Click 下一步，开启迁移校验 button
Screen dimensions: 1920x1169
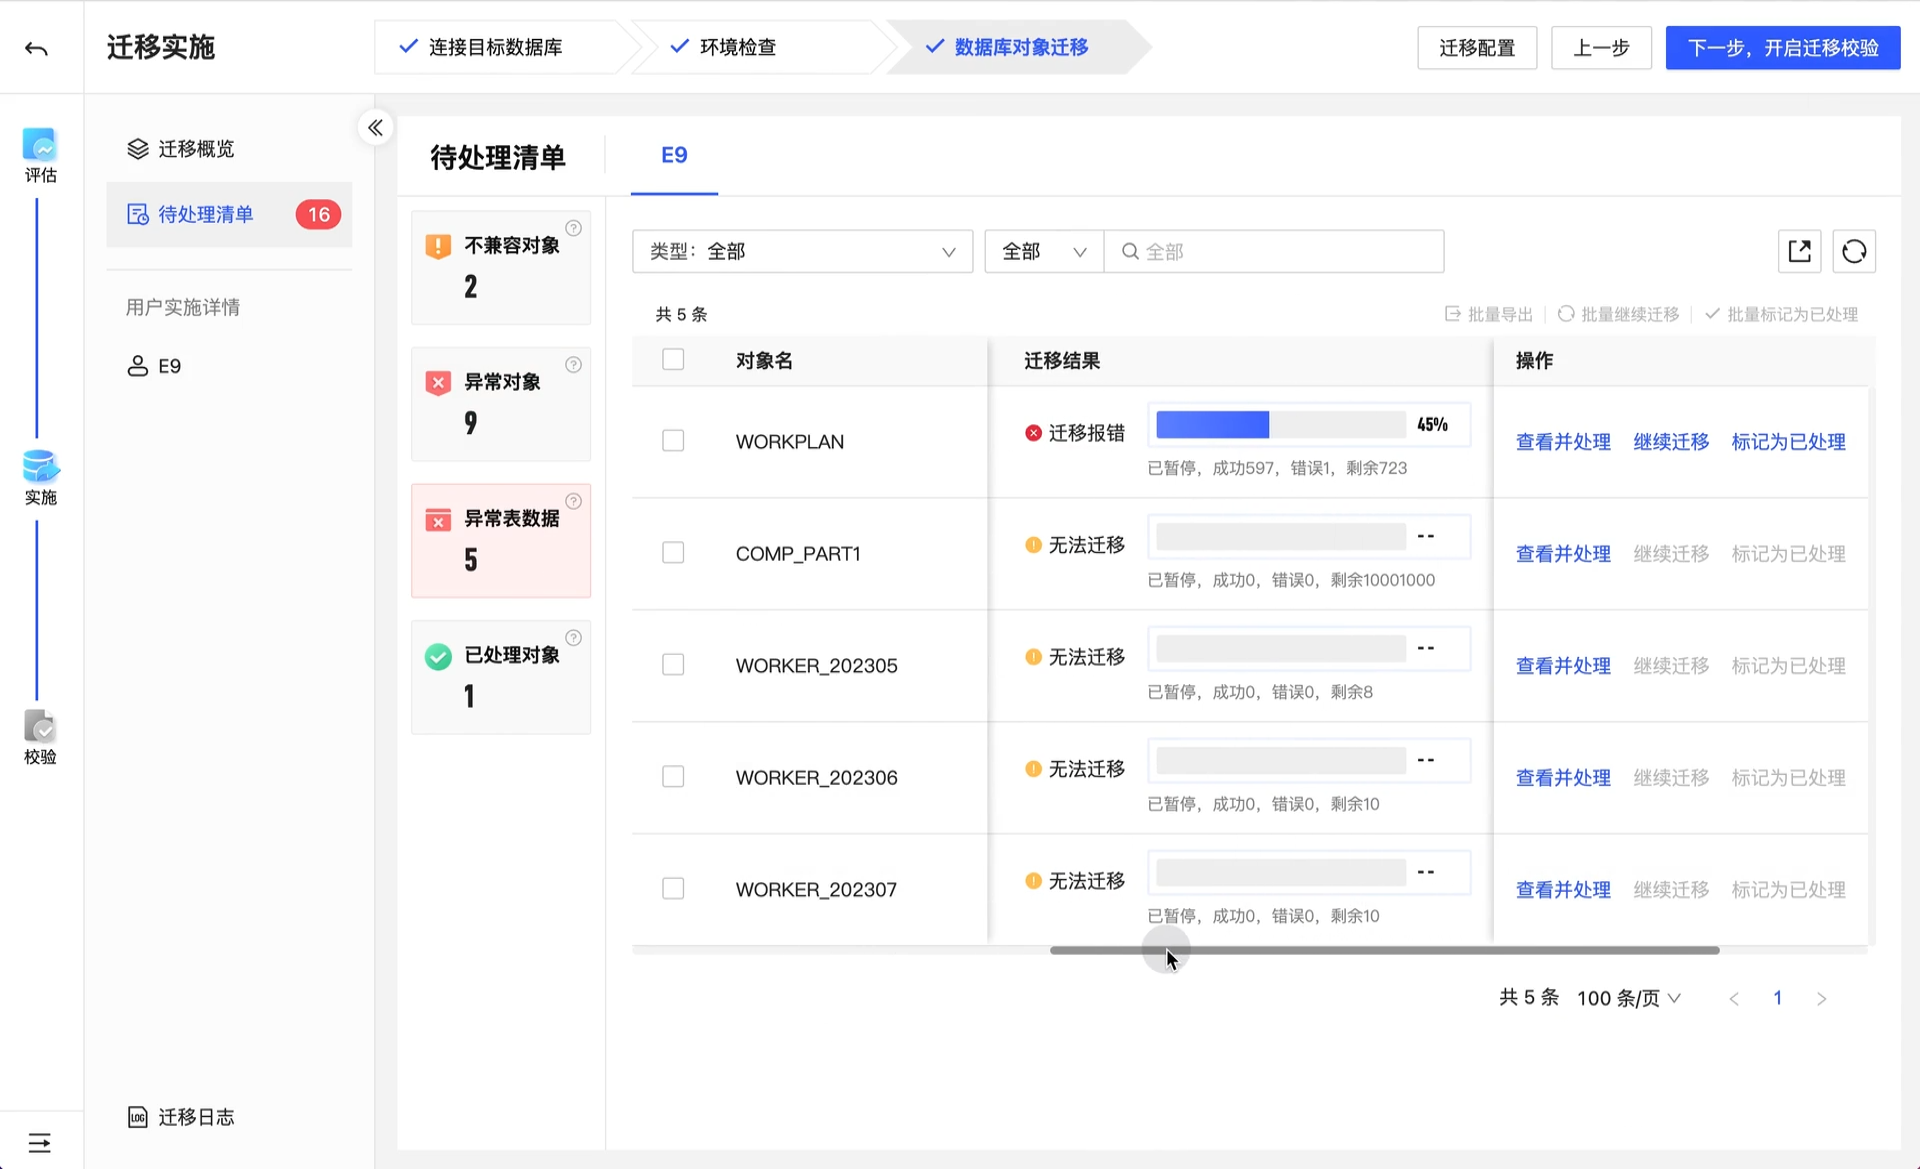(1782, 48)
